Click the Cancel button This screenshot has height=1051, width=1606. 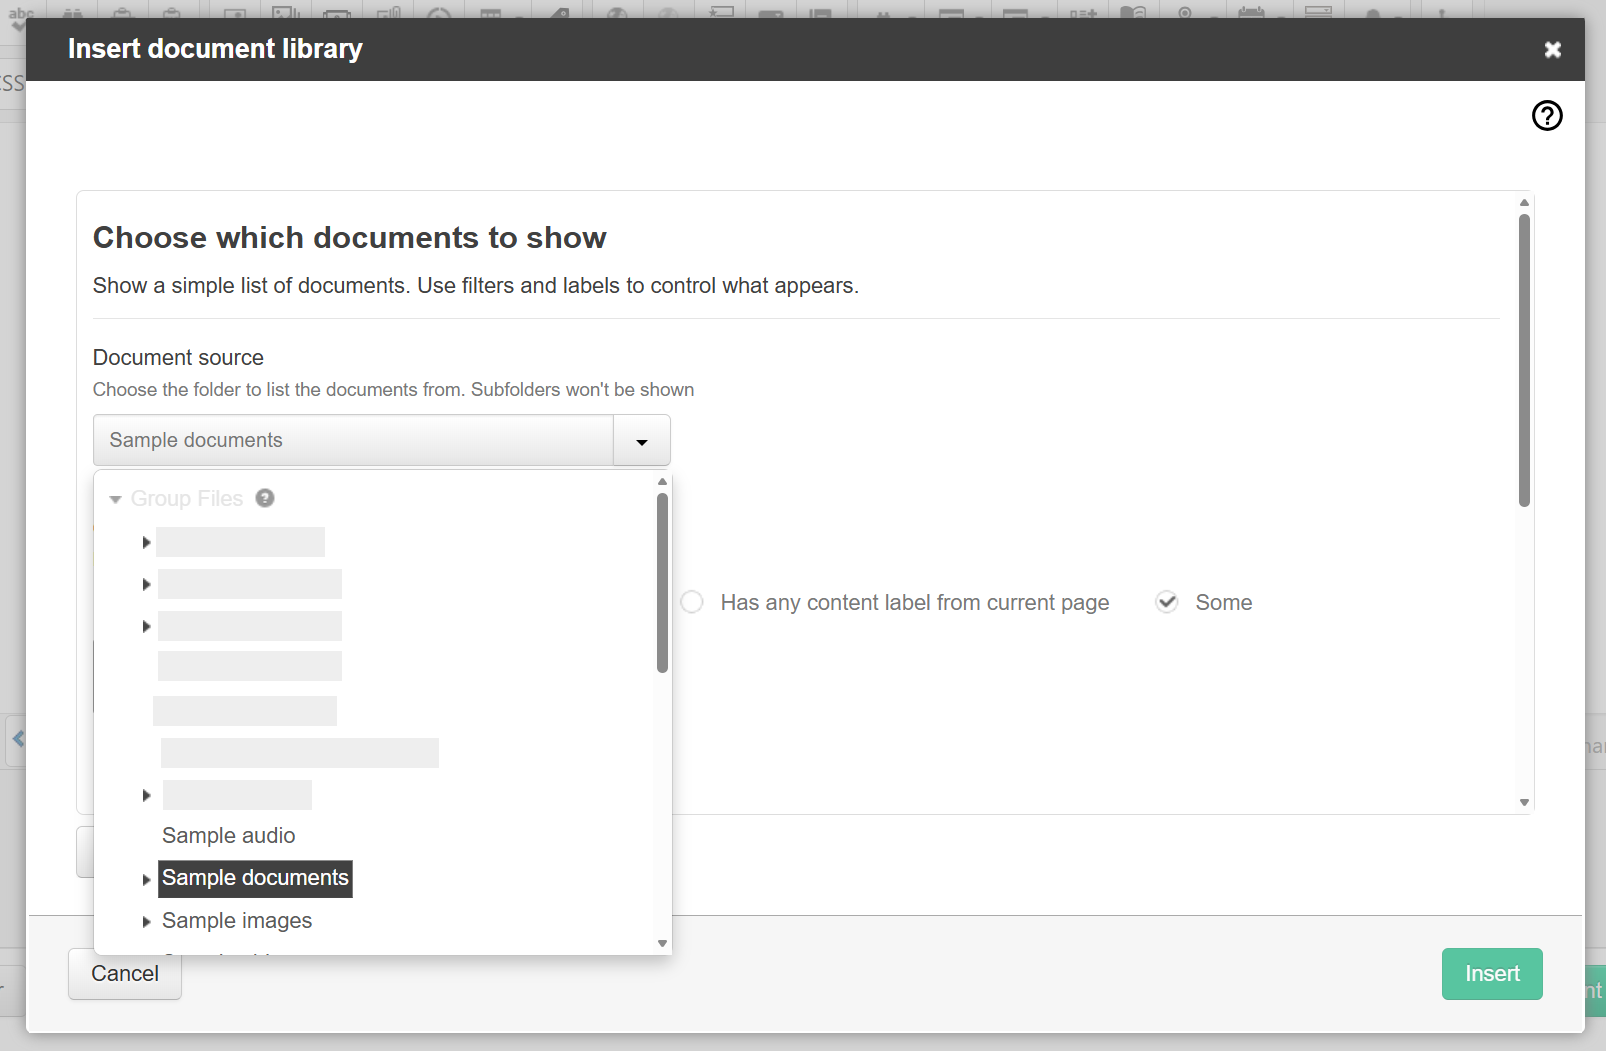[x=124, y=973]
